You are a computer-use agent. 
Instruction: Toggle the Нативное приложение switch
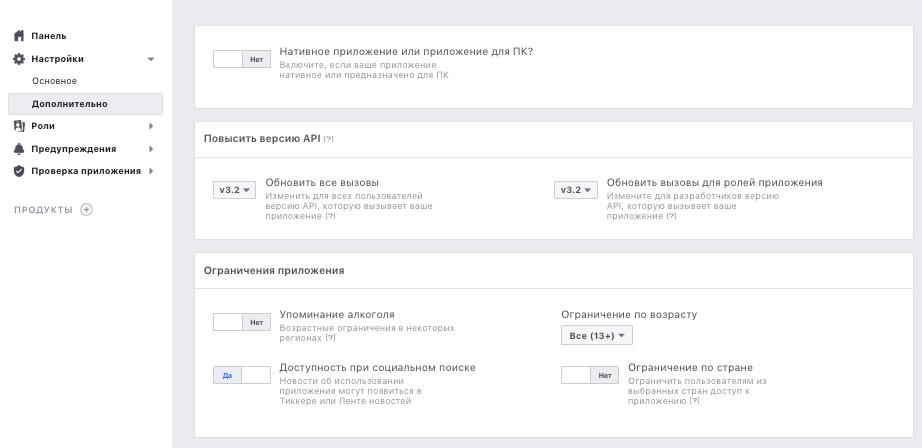click(242, 59)
